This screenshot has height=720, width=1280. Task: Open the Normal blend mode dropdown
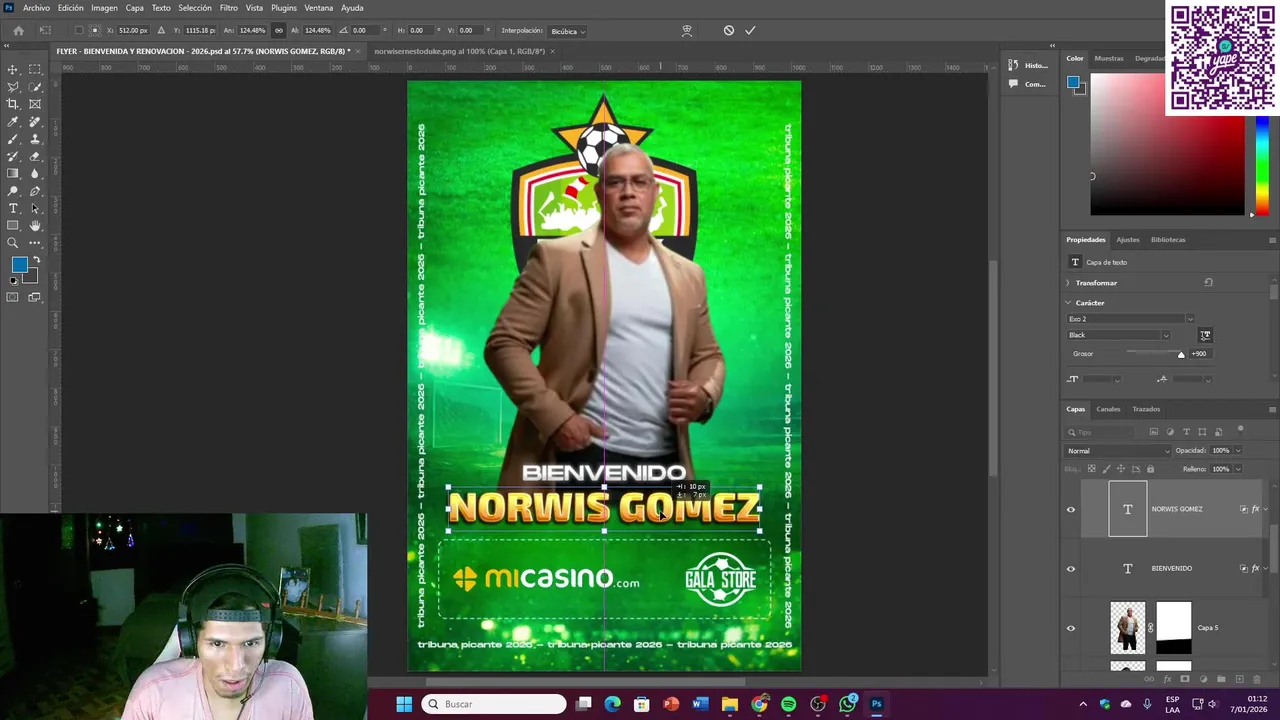(1118, 451)
